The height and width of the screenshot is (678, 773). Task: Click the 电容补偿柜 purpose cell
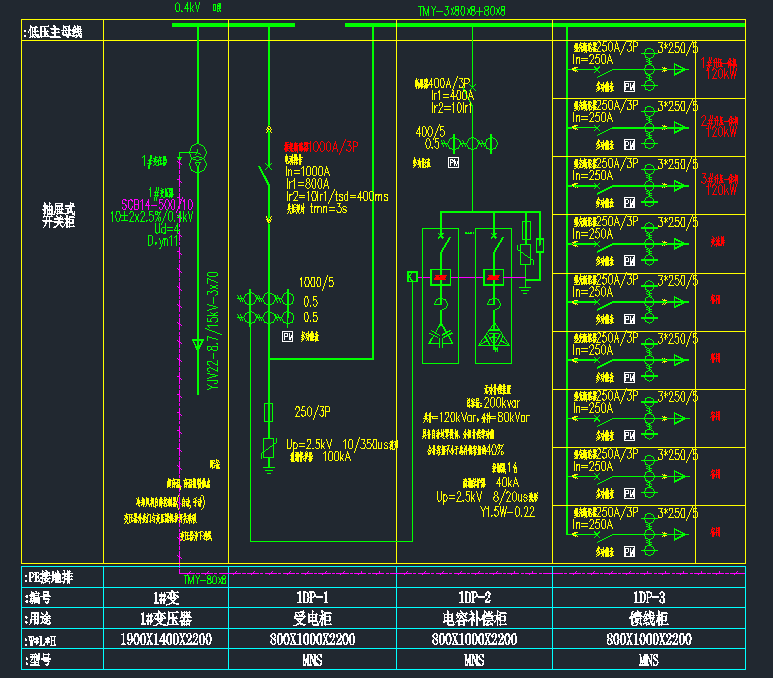point(474,618)
